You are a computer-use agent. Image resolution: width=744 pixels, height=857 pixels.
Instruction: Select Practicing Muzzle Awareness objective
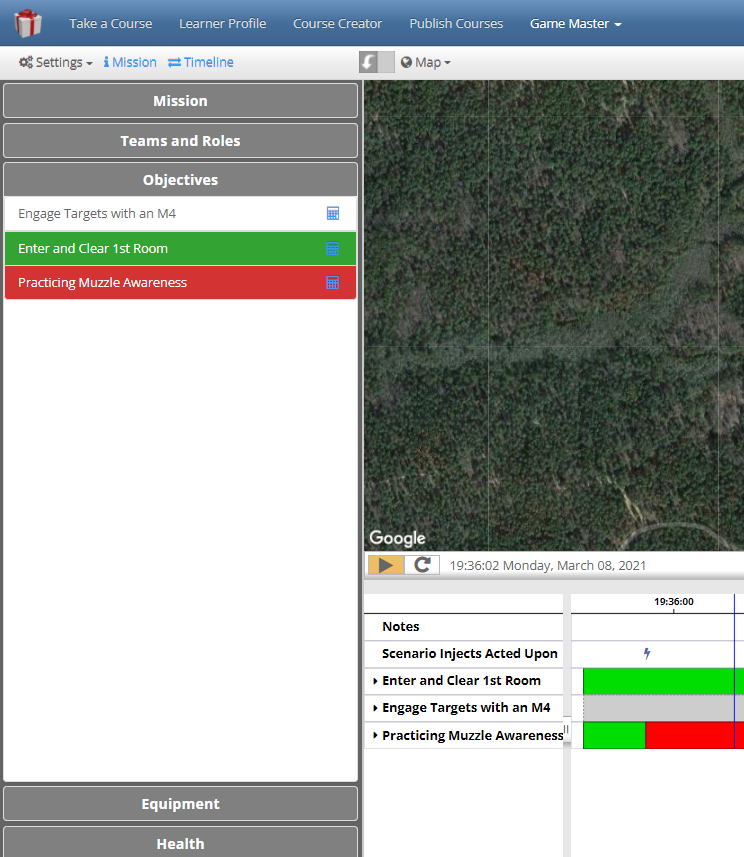[180, 282]
